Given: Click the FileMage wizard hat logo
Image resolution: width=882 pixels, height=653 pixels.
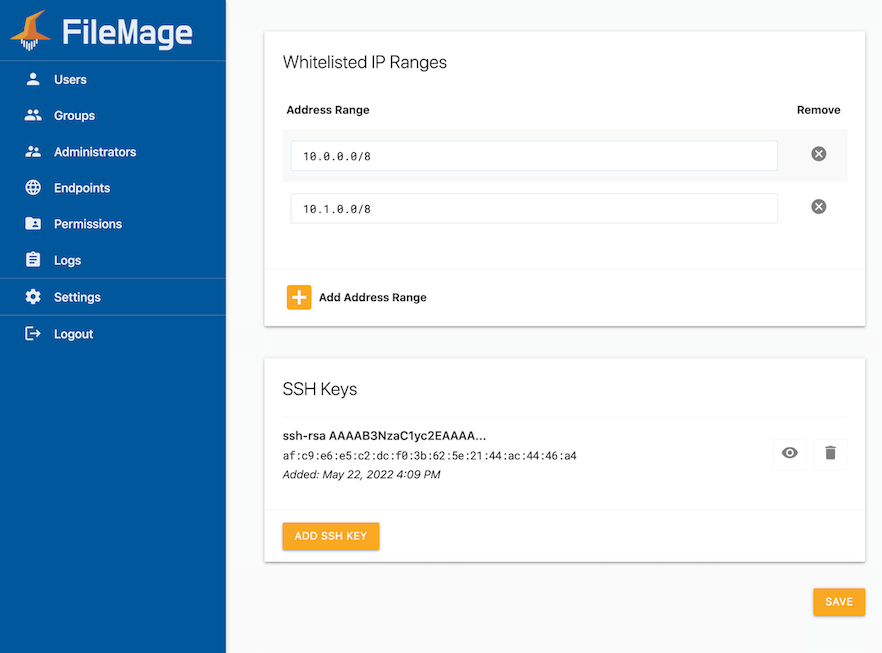Looking at the screenshot, I should (x=30, y=30).
